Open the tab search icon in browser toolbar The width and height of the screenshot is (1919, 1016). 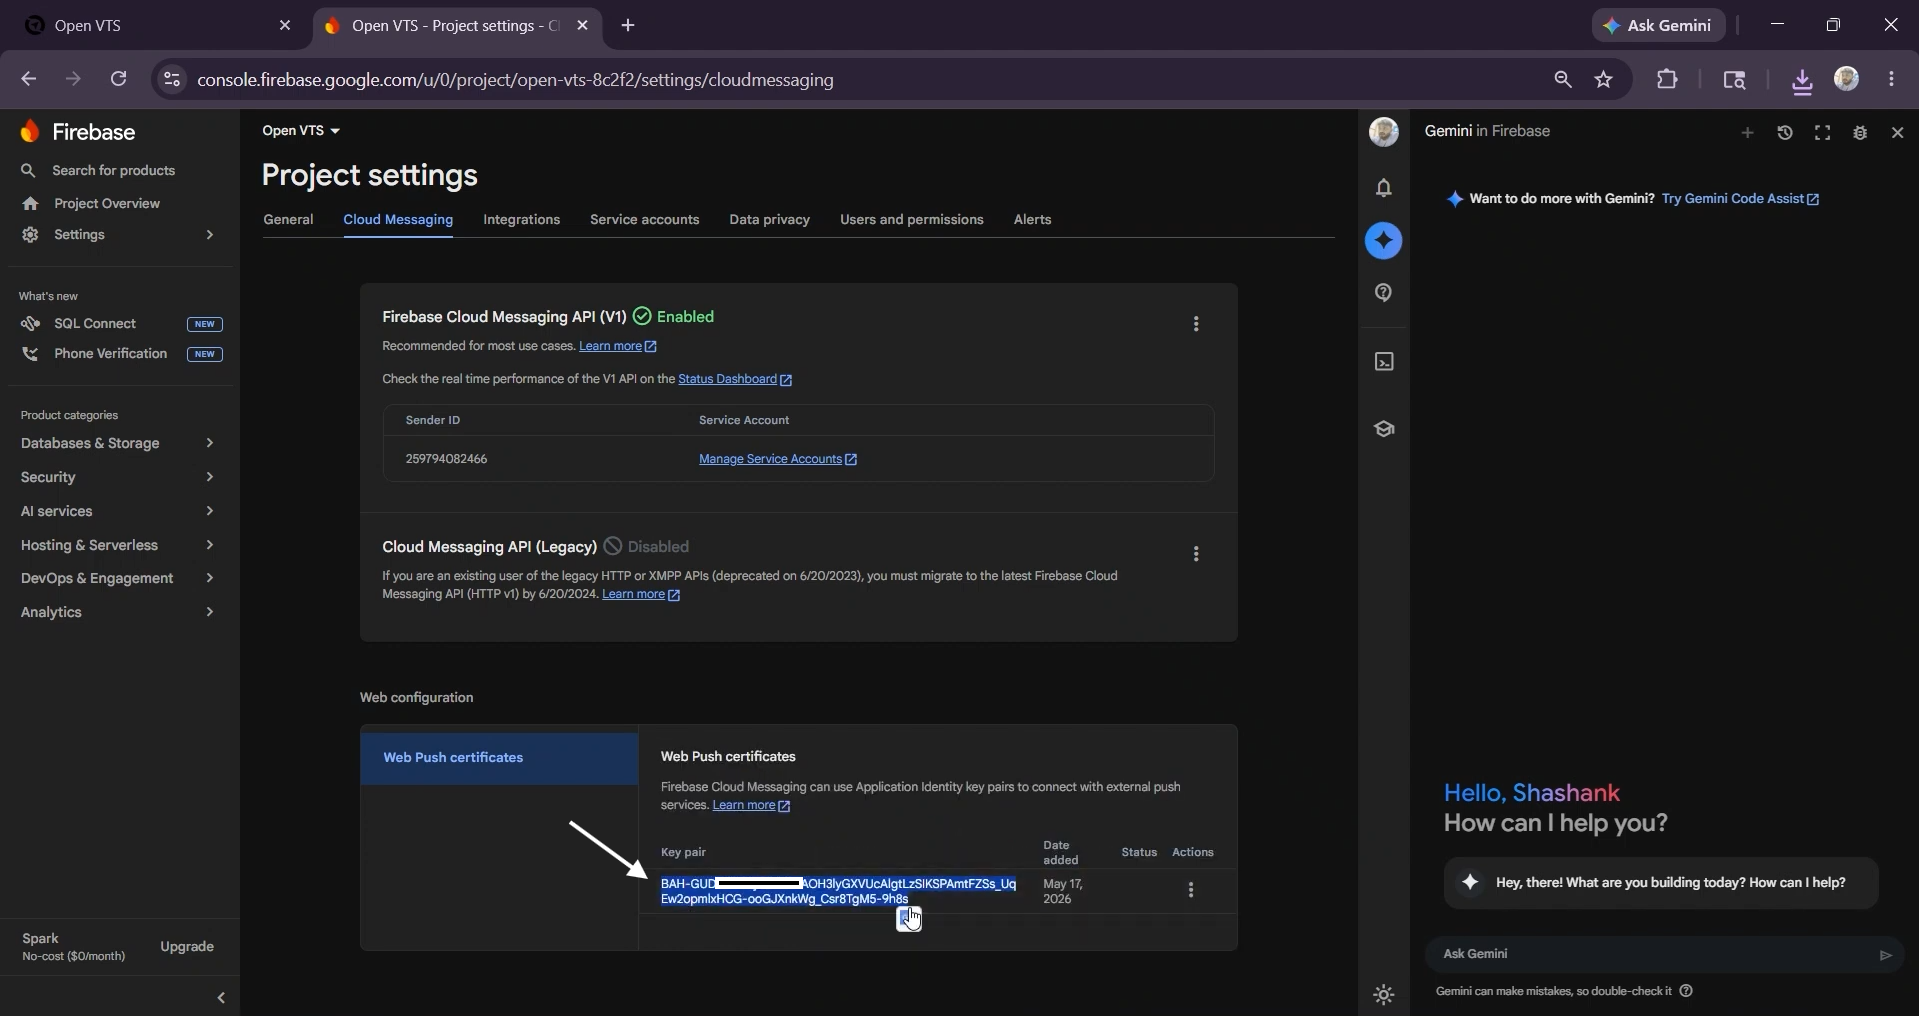(x=1734, y=80)
